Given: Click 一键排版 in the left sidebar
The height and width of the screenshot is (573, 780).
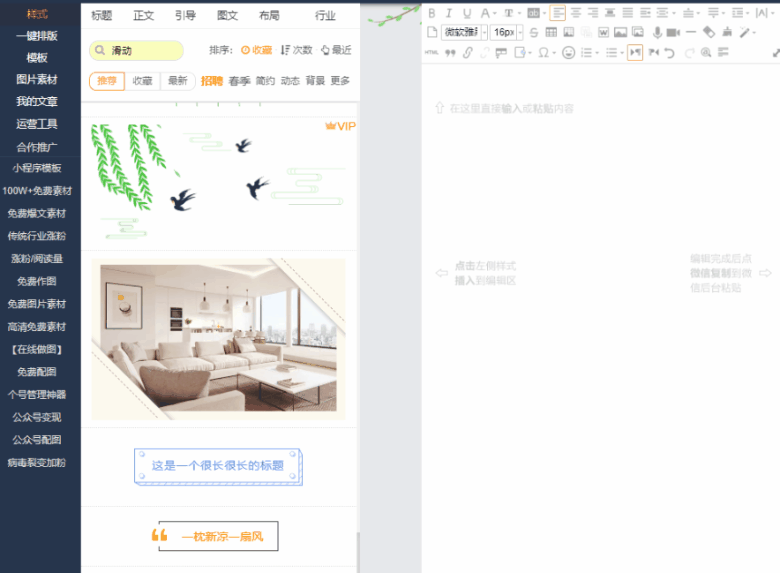Looking at the screenshot, I should 37,36.
